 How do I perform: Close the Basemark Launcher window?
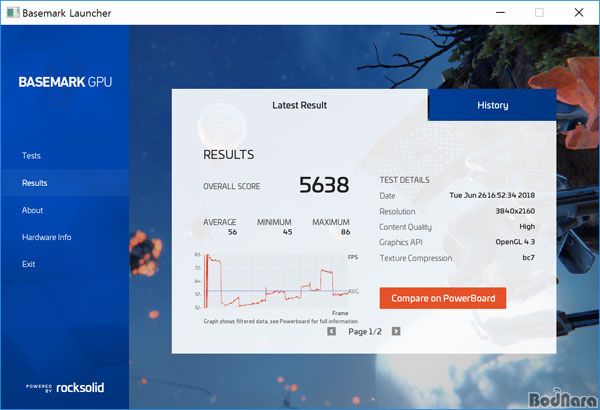[579, 13]
